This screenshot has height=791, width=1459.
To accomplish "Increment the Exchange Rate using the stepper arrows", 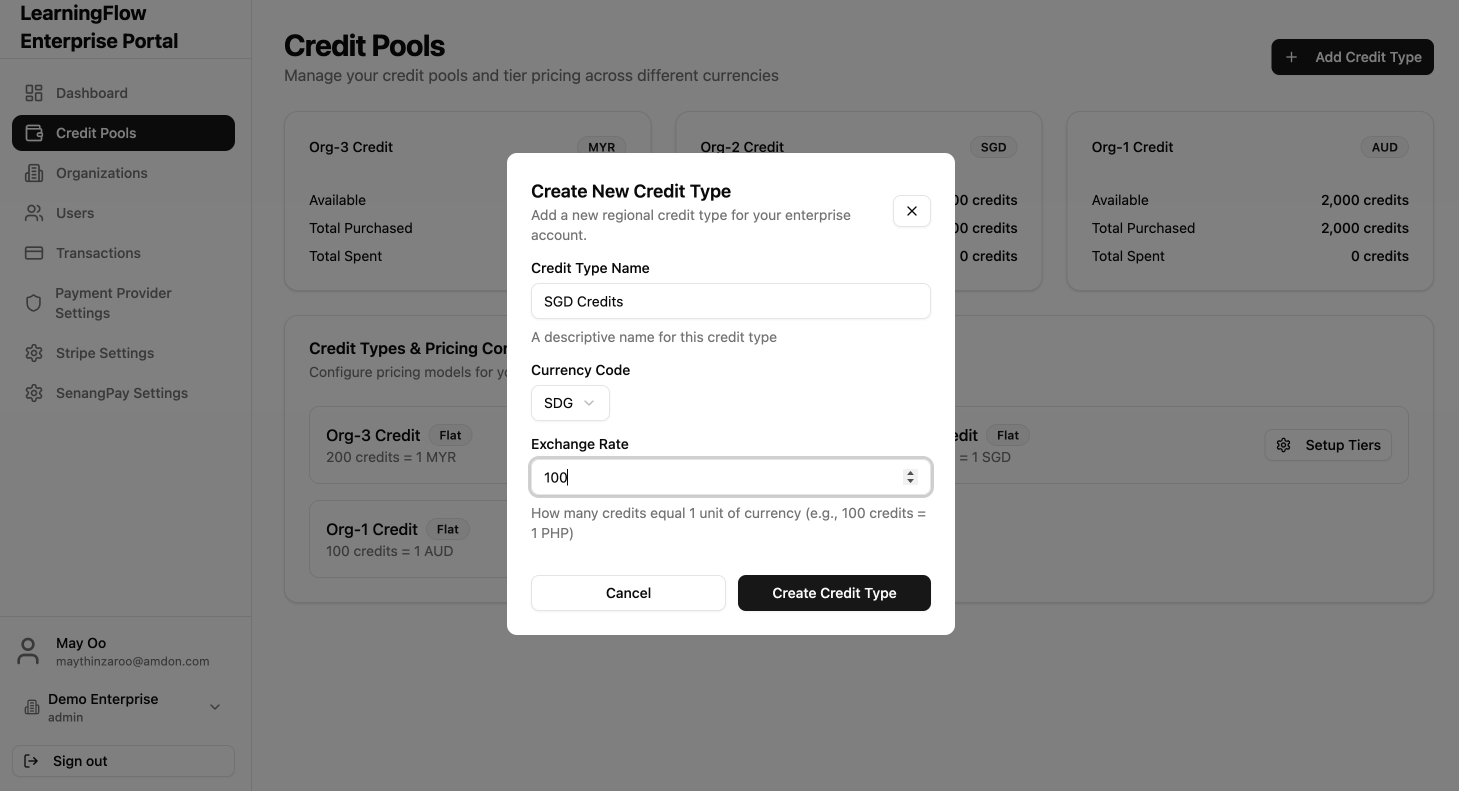I will pyautogui.click(x=910, y=472).
